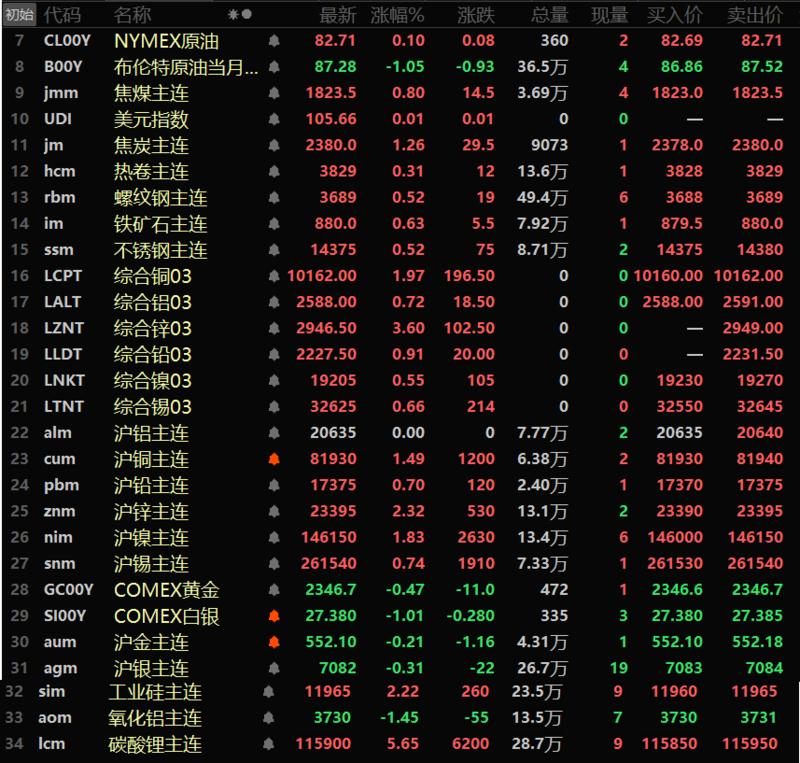This screenshot has height=763, width=800.
Task: Disable the orange alert bell for 沪铜主连
Action: pyautogui.click(x=274, y=459)
